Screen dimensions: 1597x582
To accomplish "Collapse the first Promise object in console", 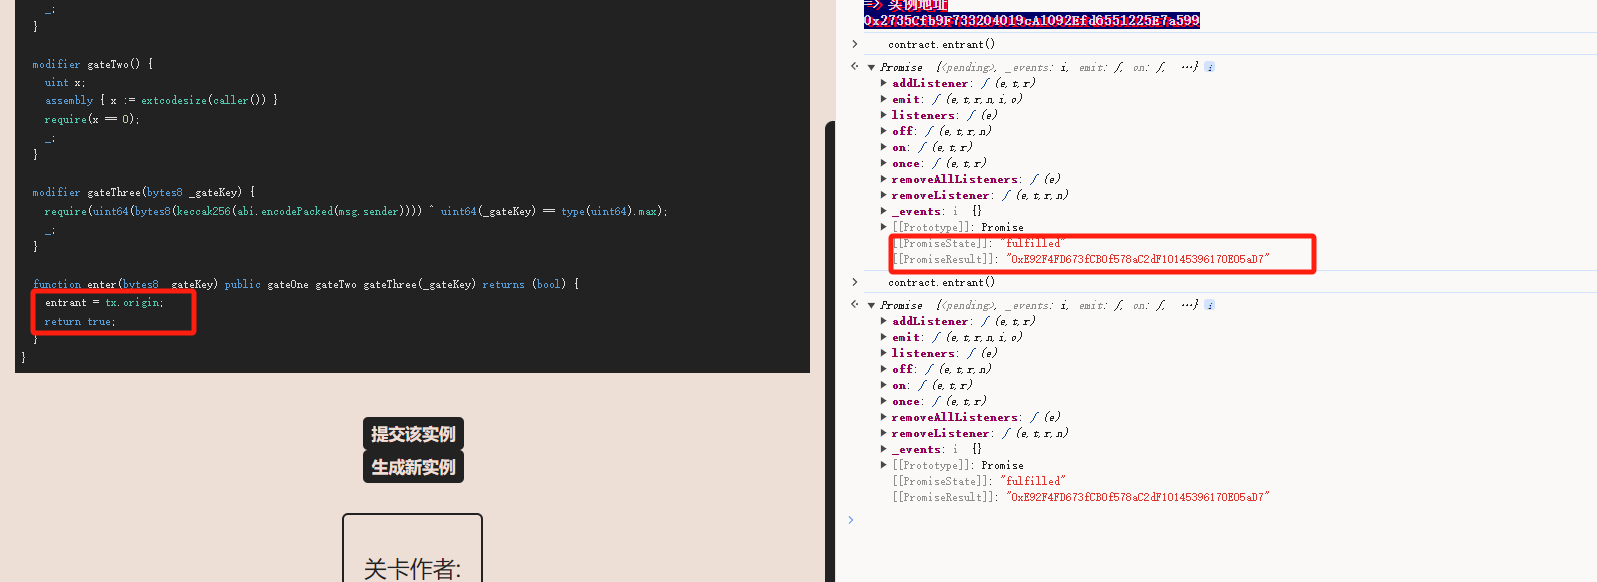I will [x=871, y=67].
